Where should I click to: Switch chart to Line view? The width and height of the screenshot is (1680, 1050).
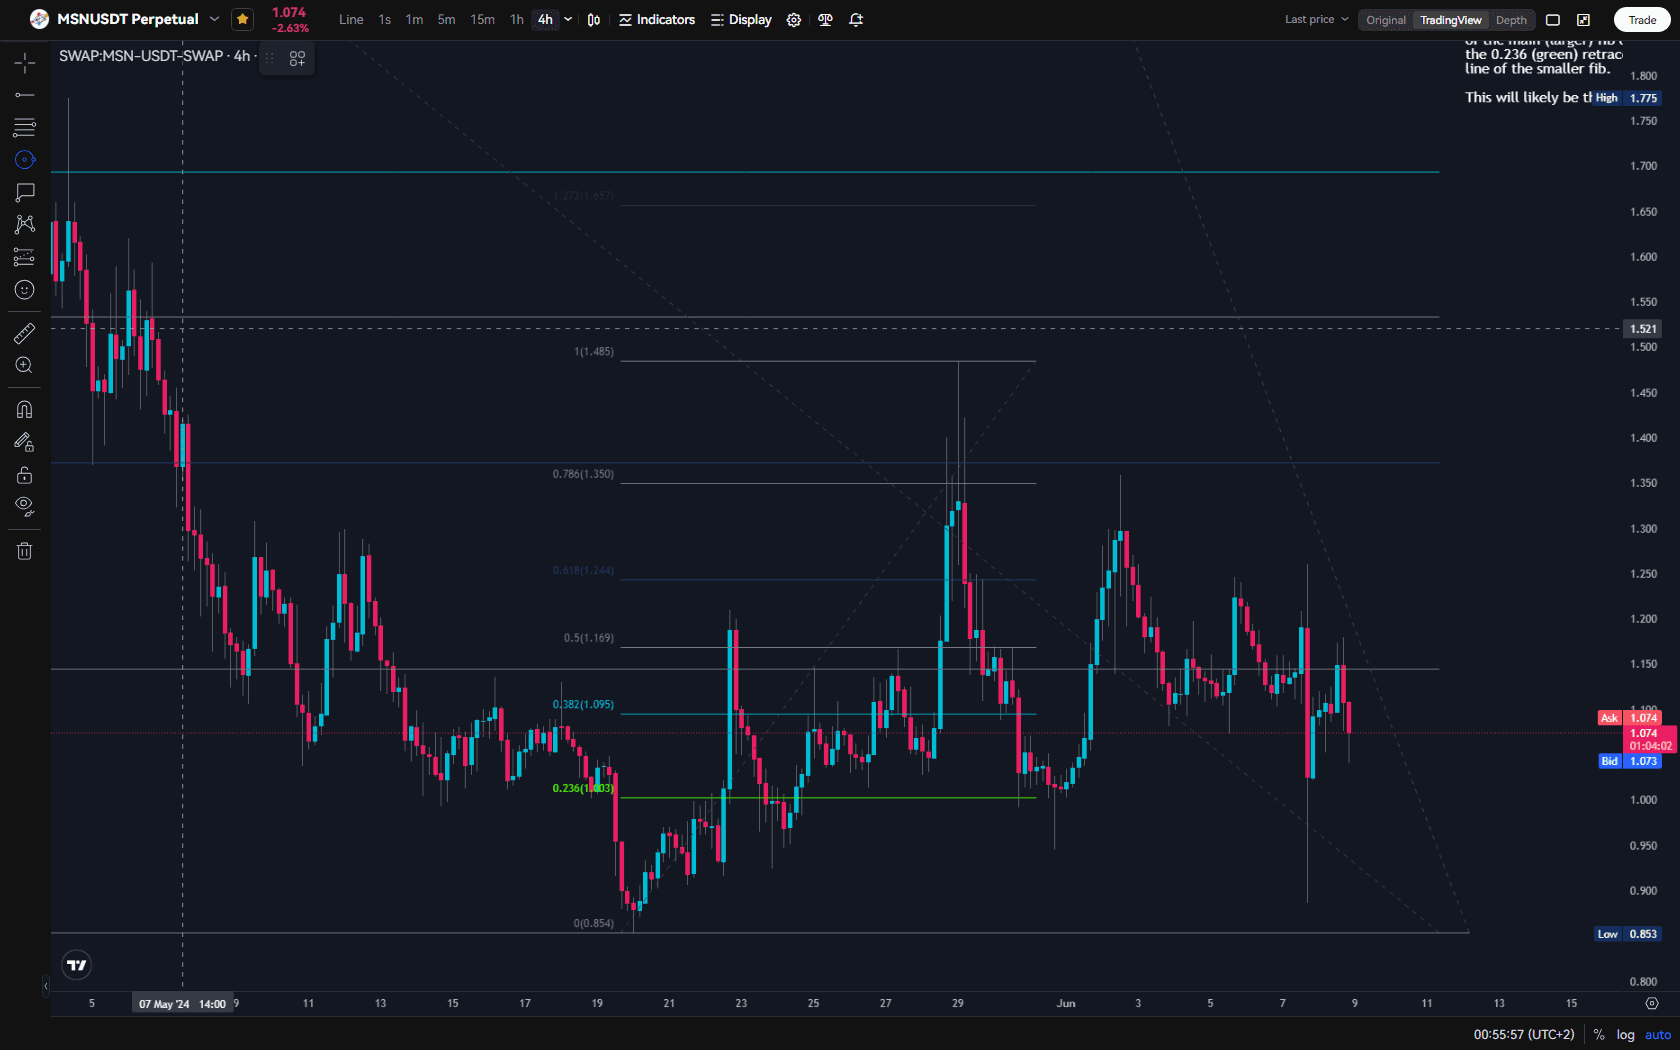[x=351, y=20]
